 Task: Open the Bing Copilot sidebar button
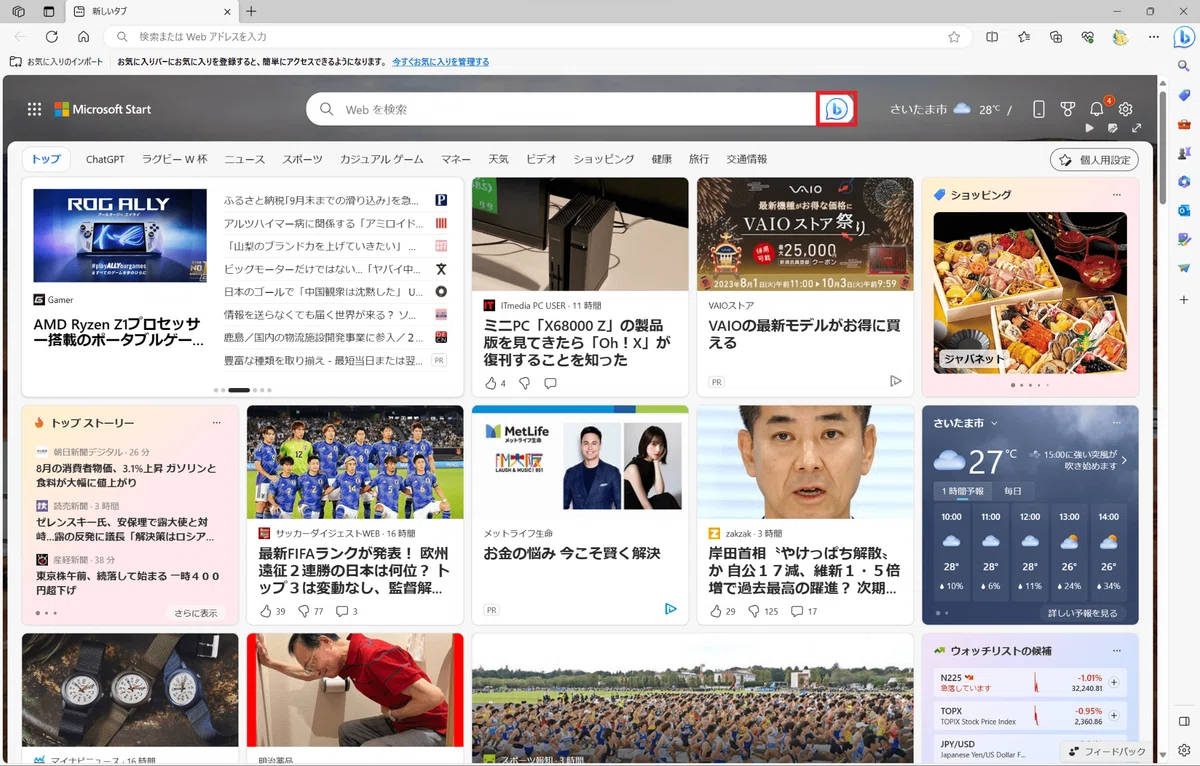pos(1184,37)
